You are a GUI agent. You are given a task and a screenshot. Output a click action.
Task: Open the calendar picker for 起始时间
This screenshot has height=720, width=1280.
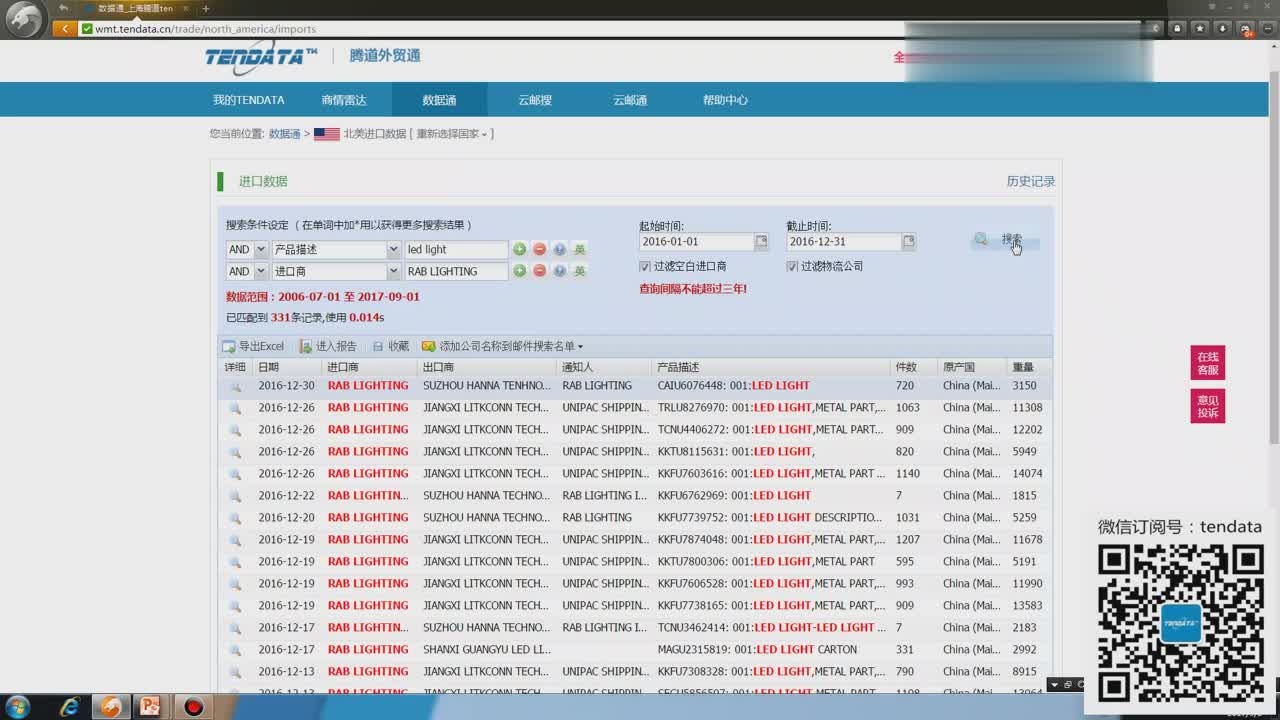761,242
